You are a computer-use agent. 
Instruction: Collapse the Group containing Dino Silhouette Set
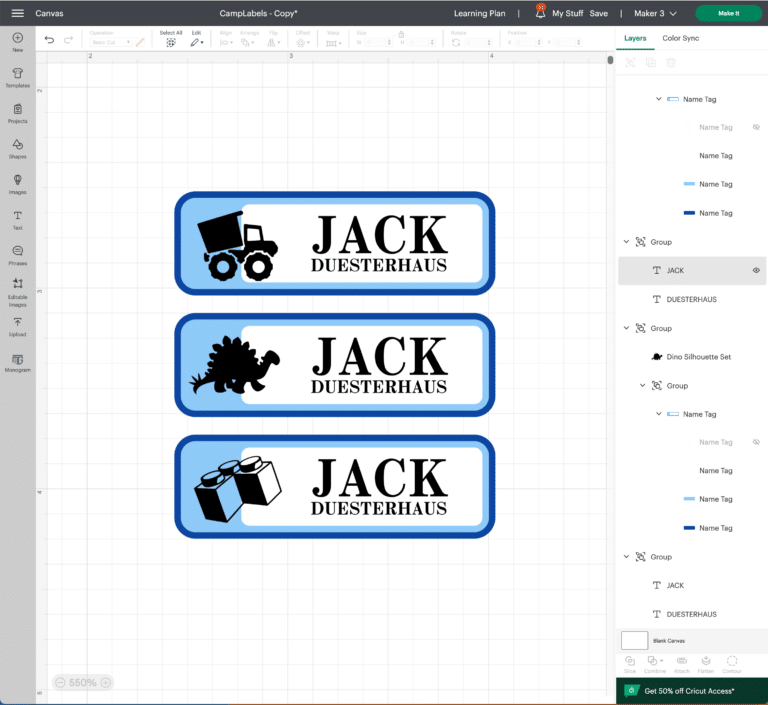(627, 328)
